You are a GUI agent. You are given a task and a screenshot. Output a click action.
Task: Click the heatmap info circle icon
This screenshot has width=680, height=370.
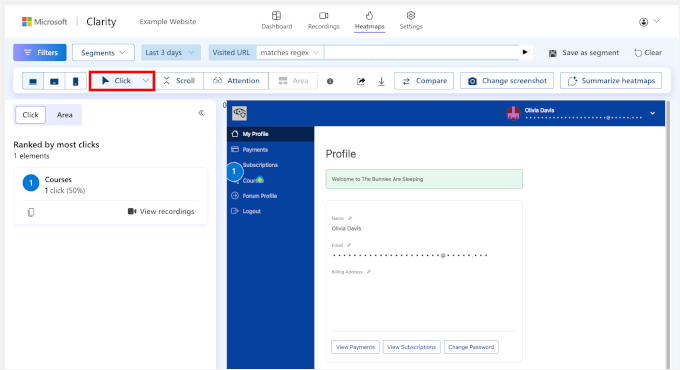pos(330,81)
